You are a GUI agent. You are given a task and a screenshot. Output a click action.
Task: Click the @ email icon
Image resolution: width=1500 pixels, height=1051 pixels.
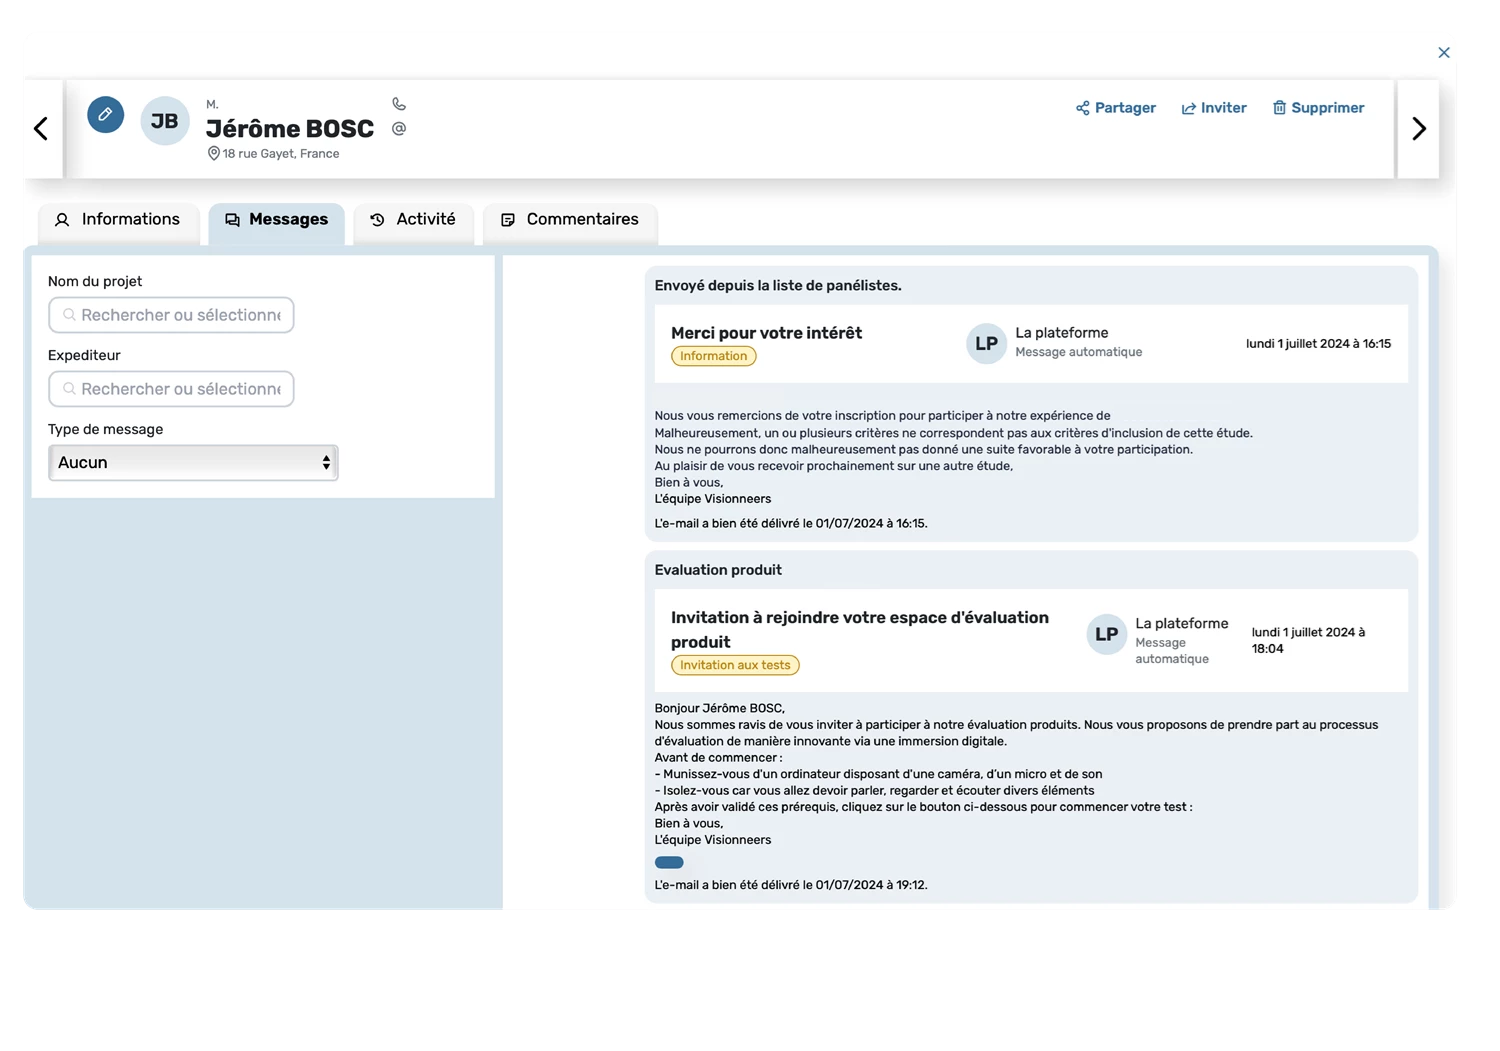[x=399, y=128]
